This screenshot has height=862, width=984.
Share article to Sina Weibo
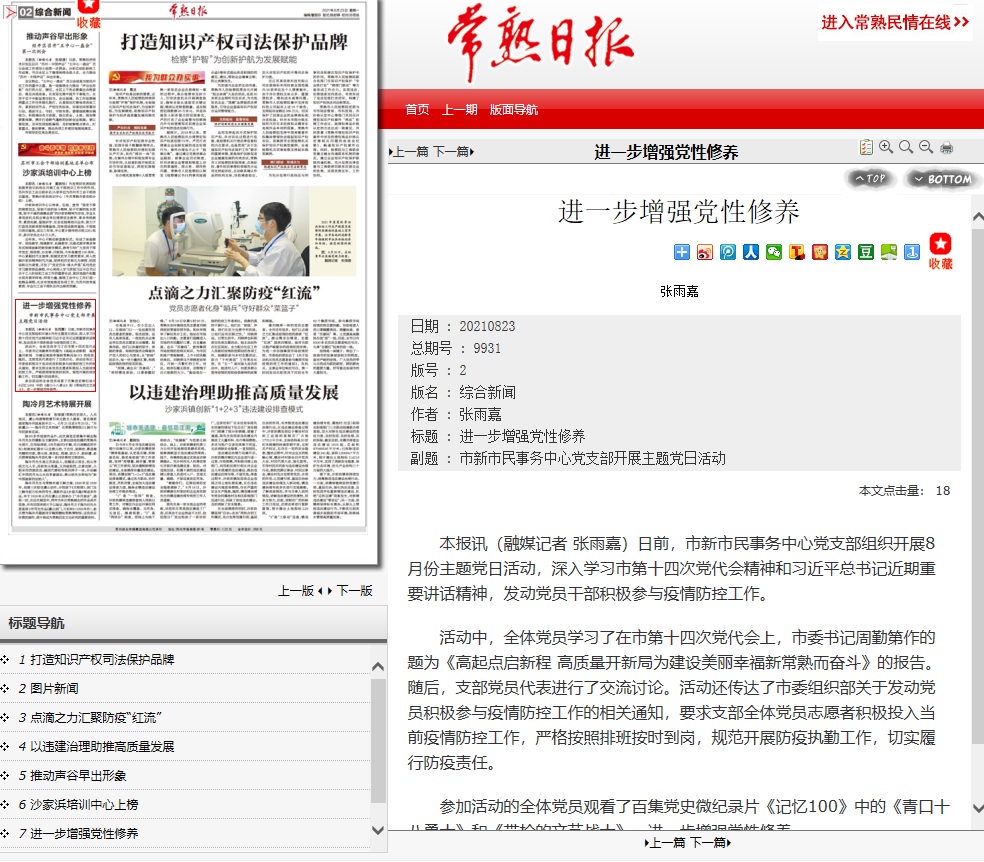pyautogui.click(x=705, y=252)
